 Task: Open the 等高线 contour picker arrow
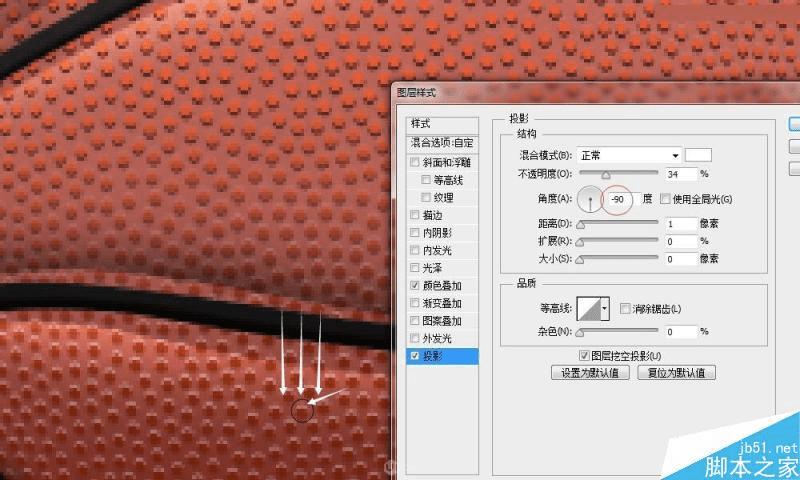coord(605,308)
